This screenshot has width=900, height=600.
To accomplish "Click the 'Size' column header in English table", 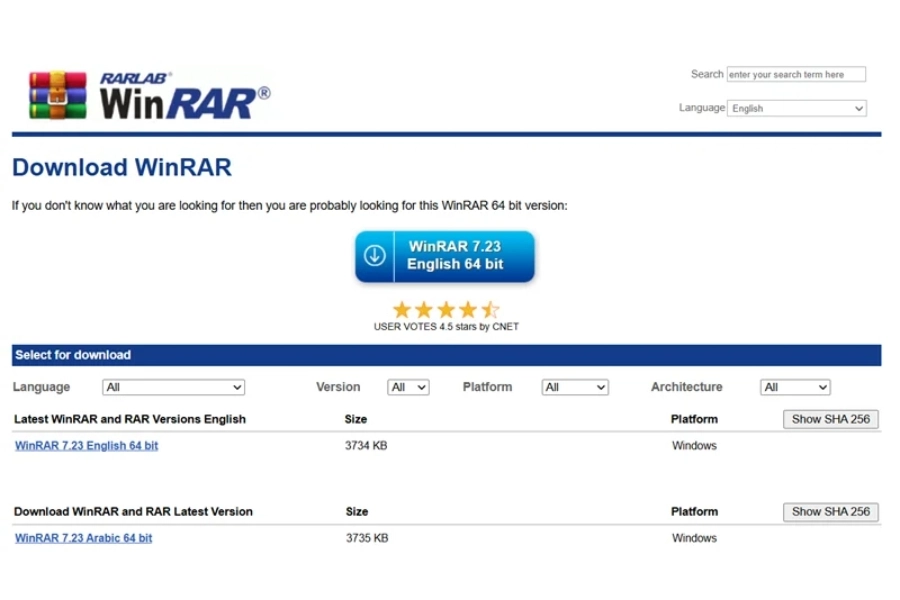I will tap(356, 419).
